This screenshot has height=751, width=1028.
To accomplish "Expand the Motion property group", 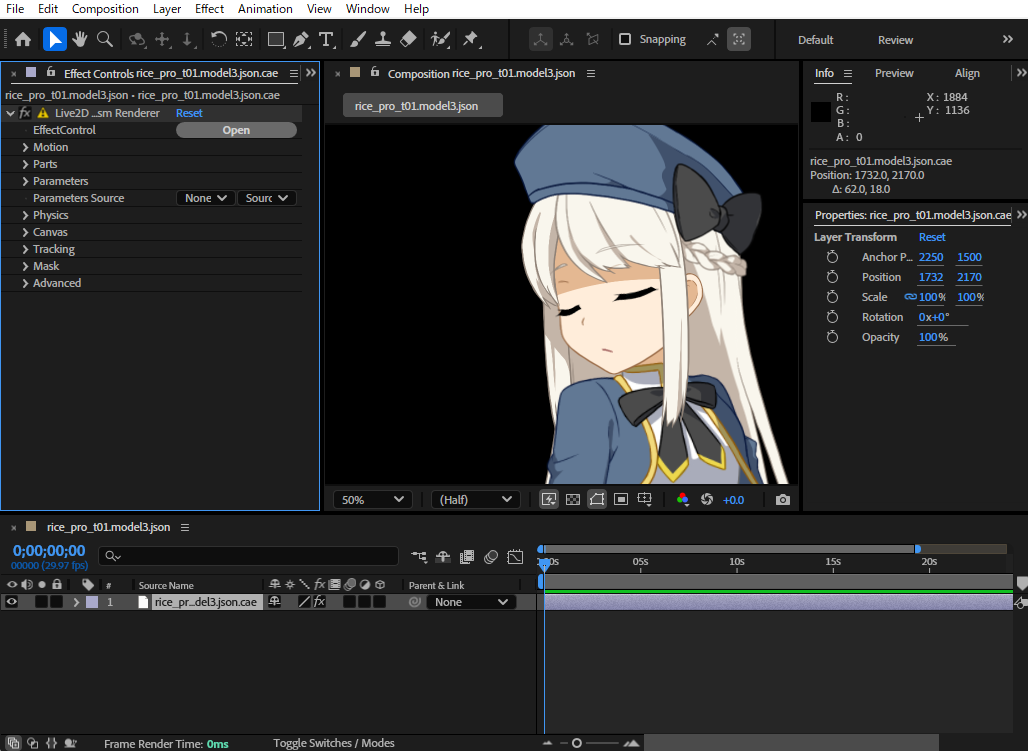I will [26, 147].
